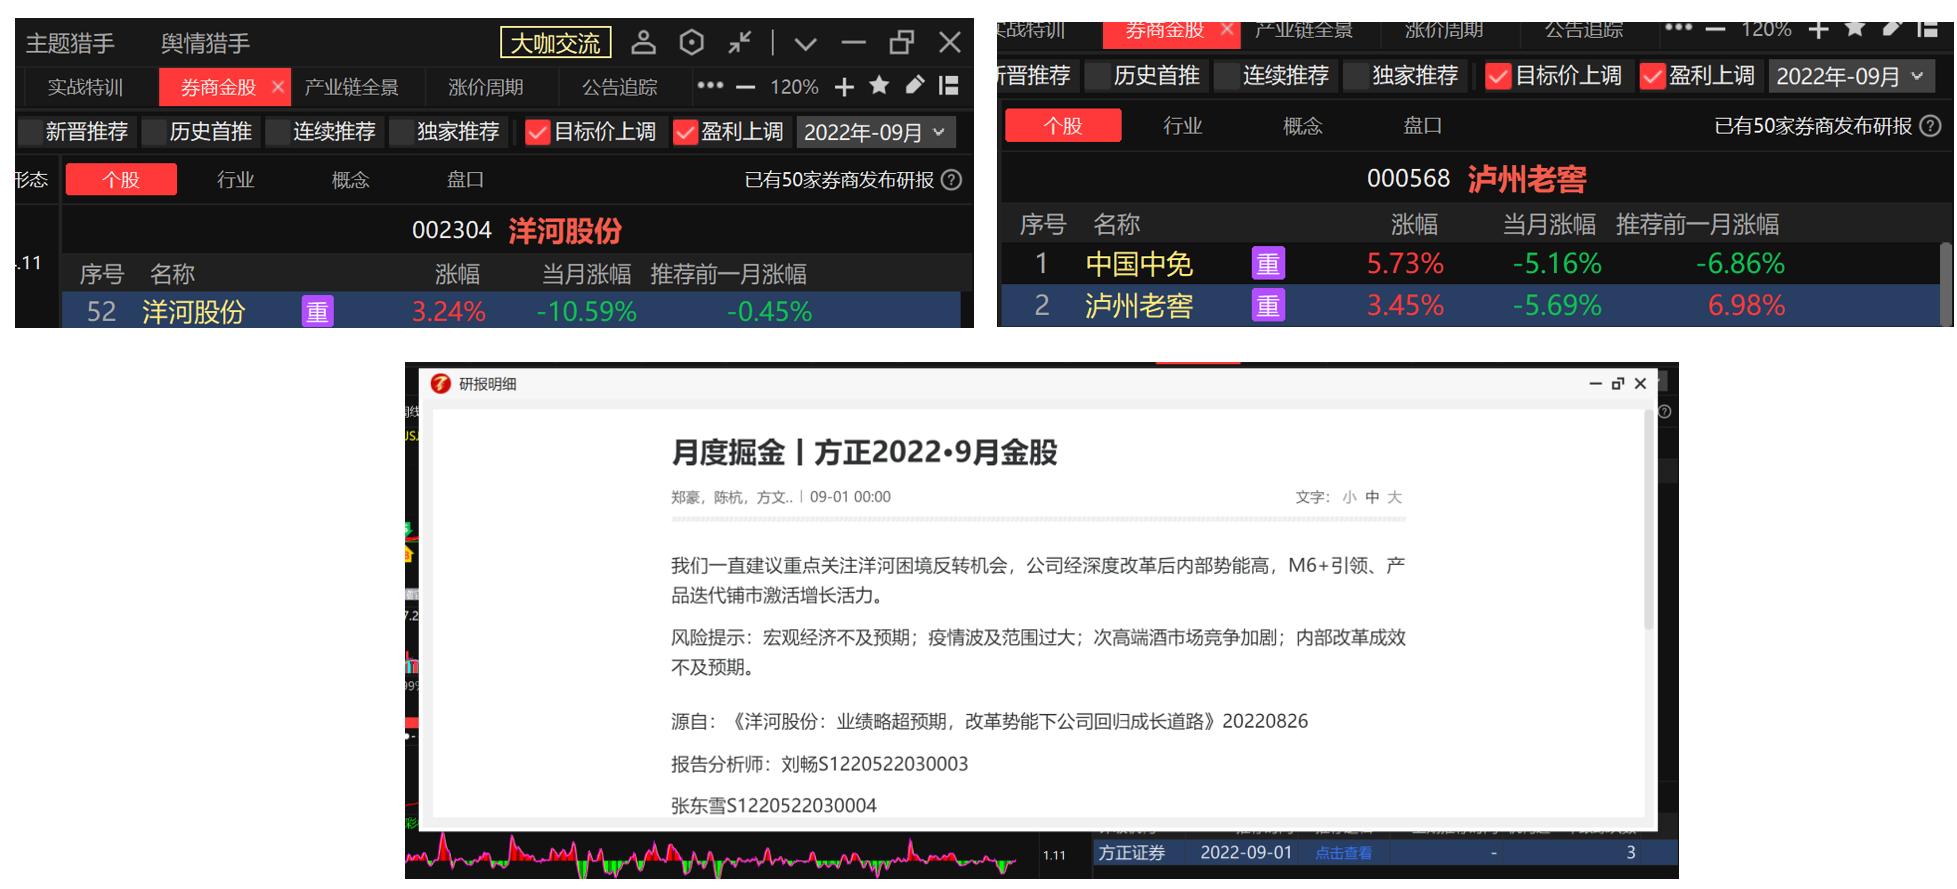Viewport: 1957px width, 889px height.
Task: Enable 独家推荐 checkbox in the 洋河股份 panel
Action: tap(402, 132)
